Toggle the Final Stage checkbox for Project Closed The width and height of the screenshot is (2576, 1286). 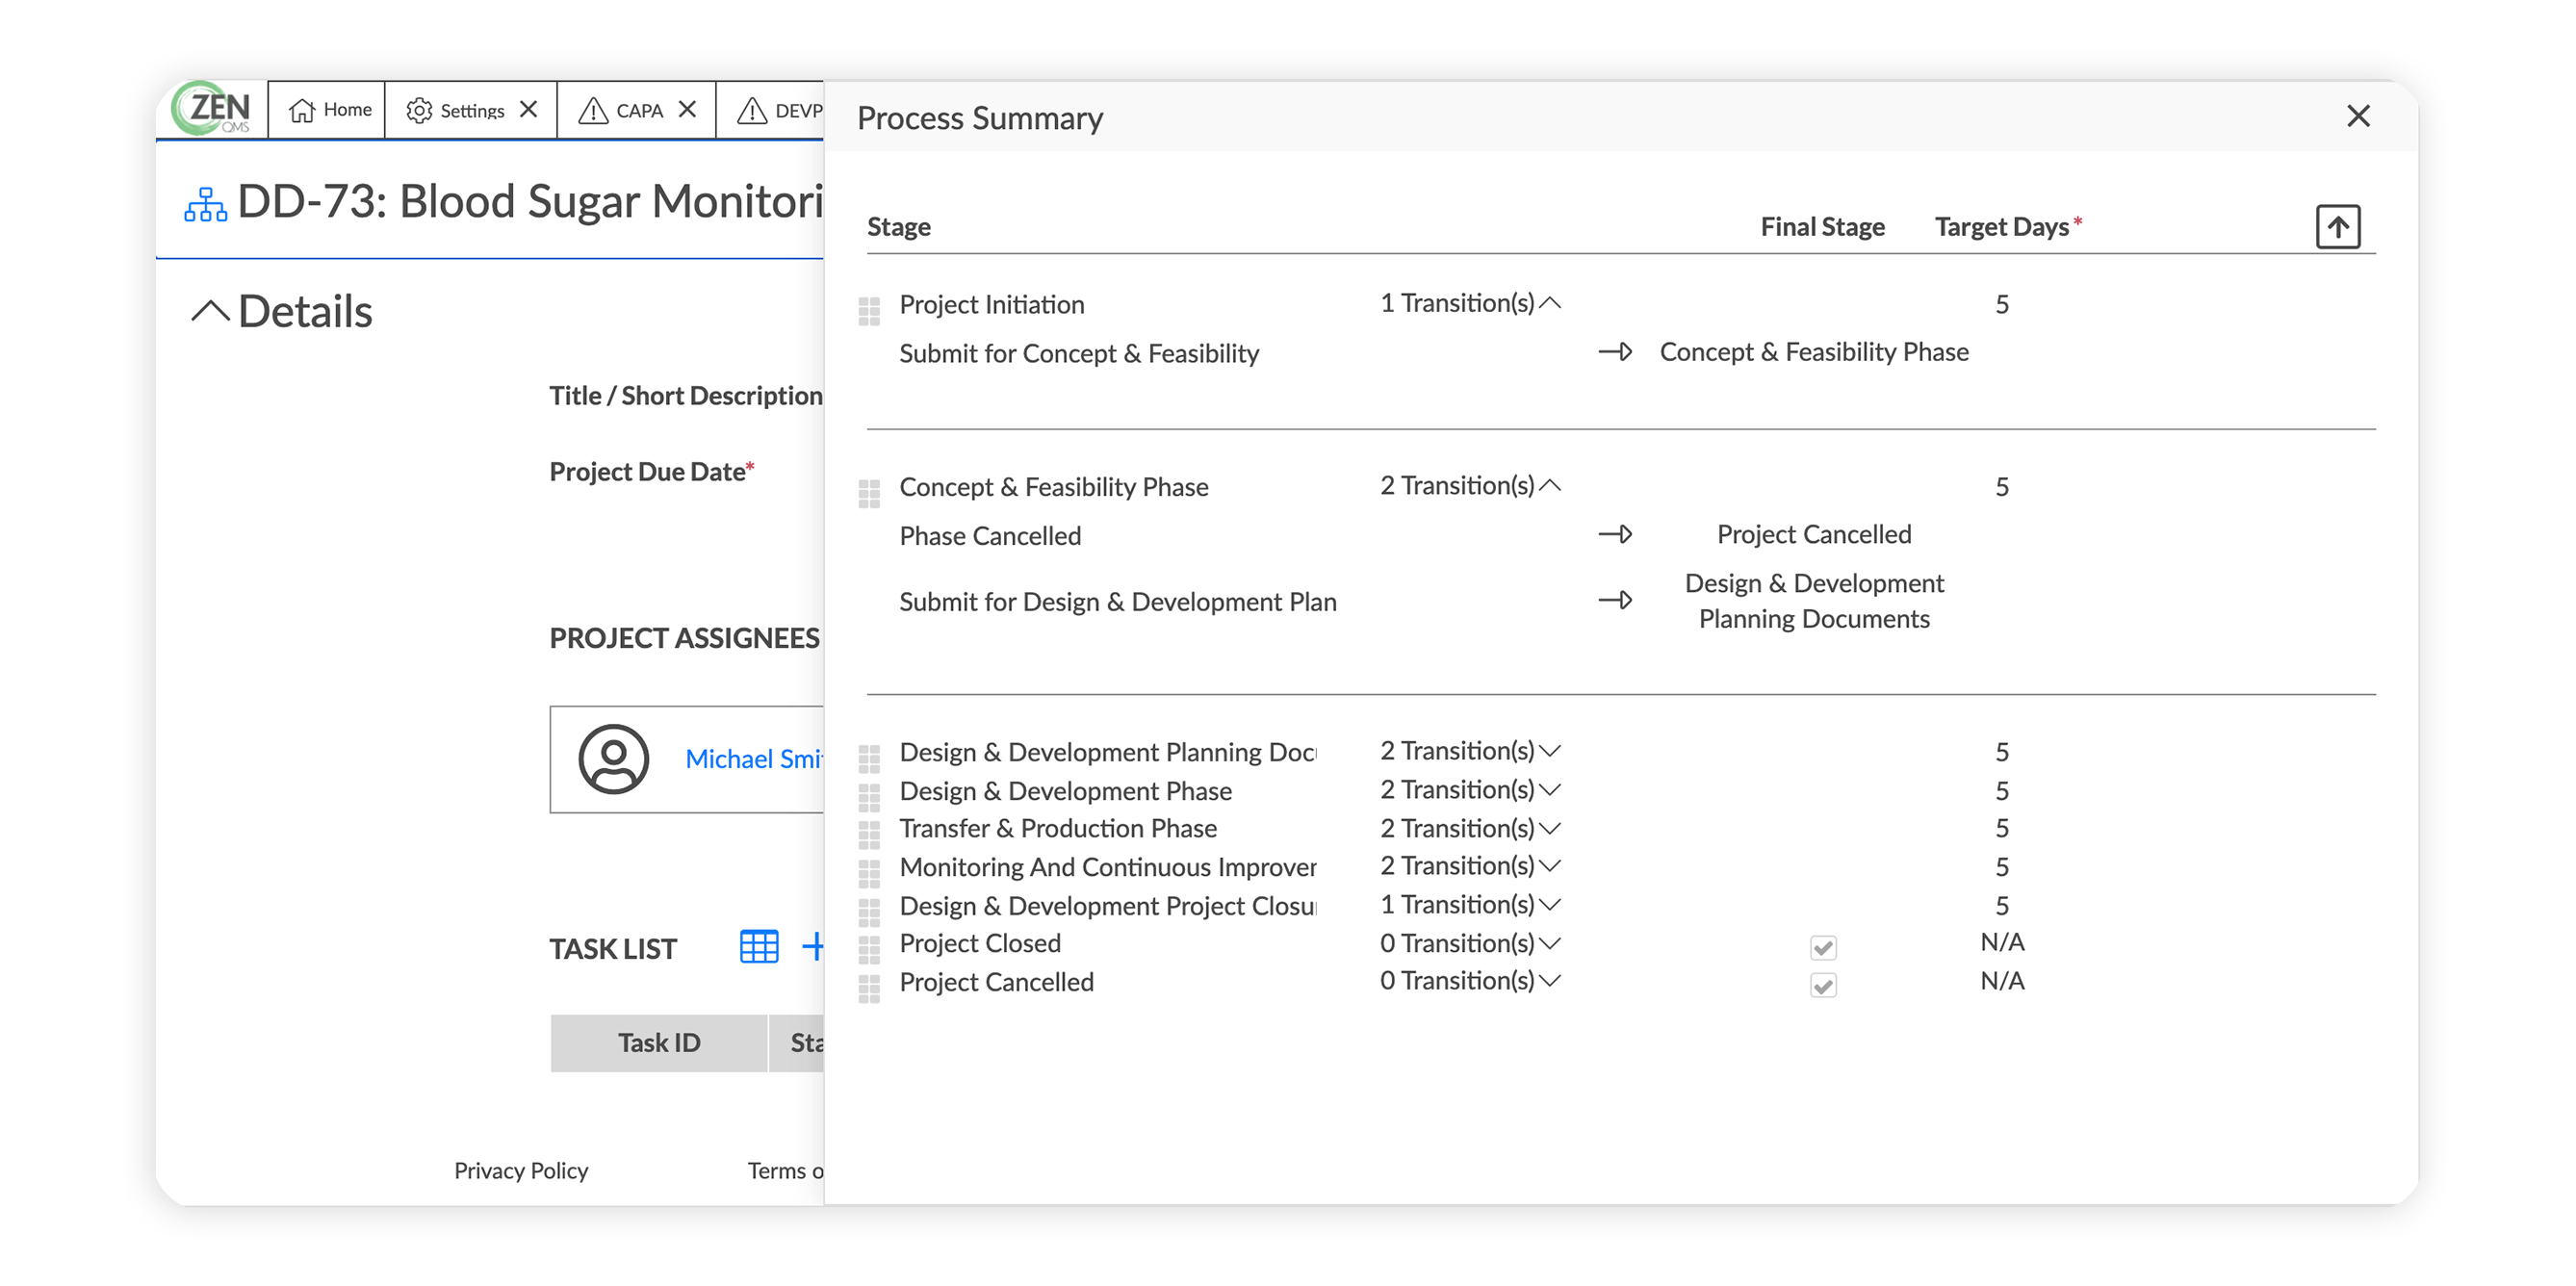pos(1822,946)
